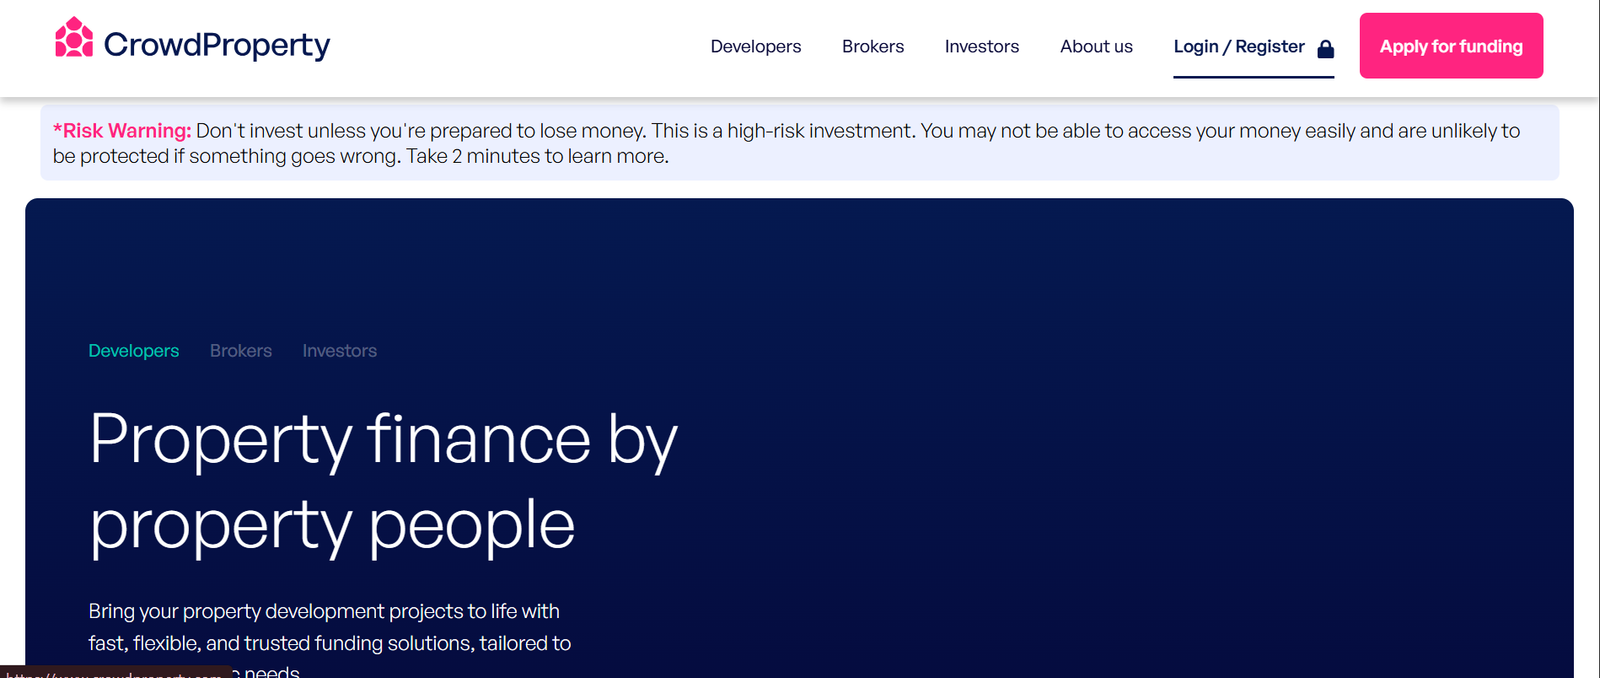Select the green Developers hero tab

133,351
